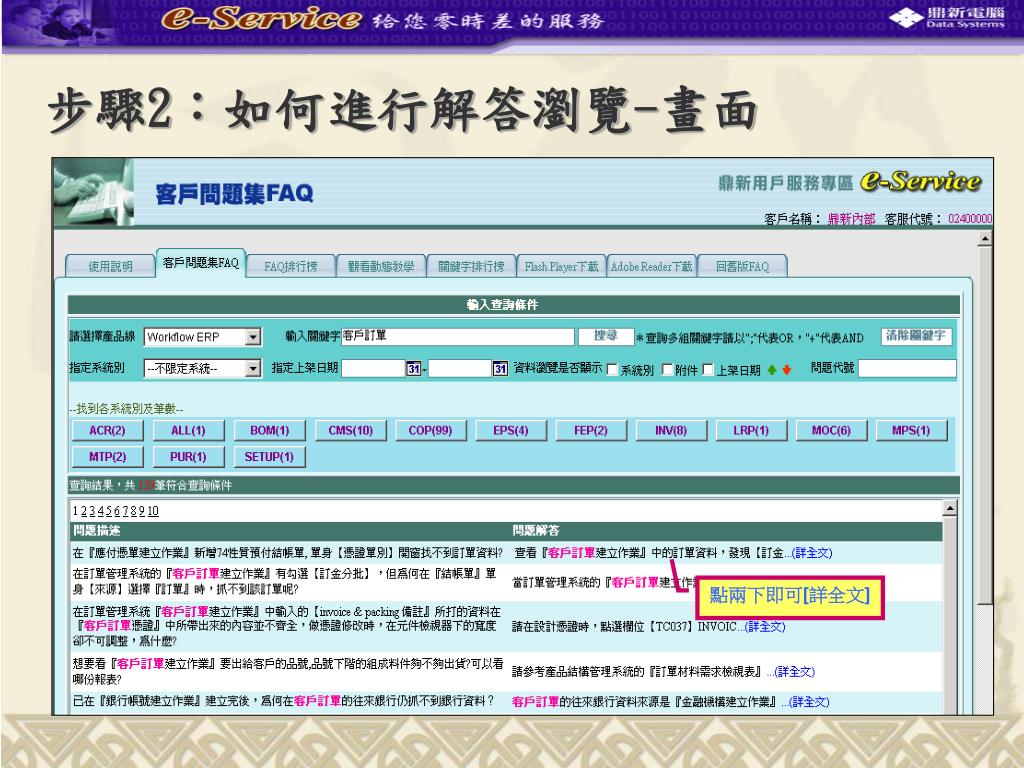1024x768 pixels.
Task: Filter results by PUR(1)
Action: (x=188, y=456)
